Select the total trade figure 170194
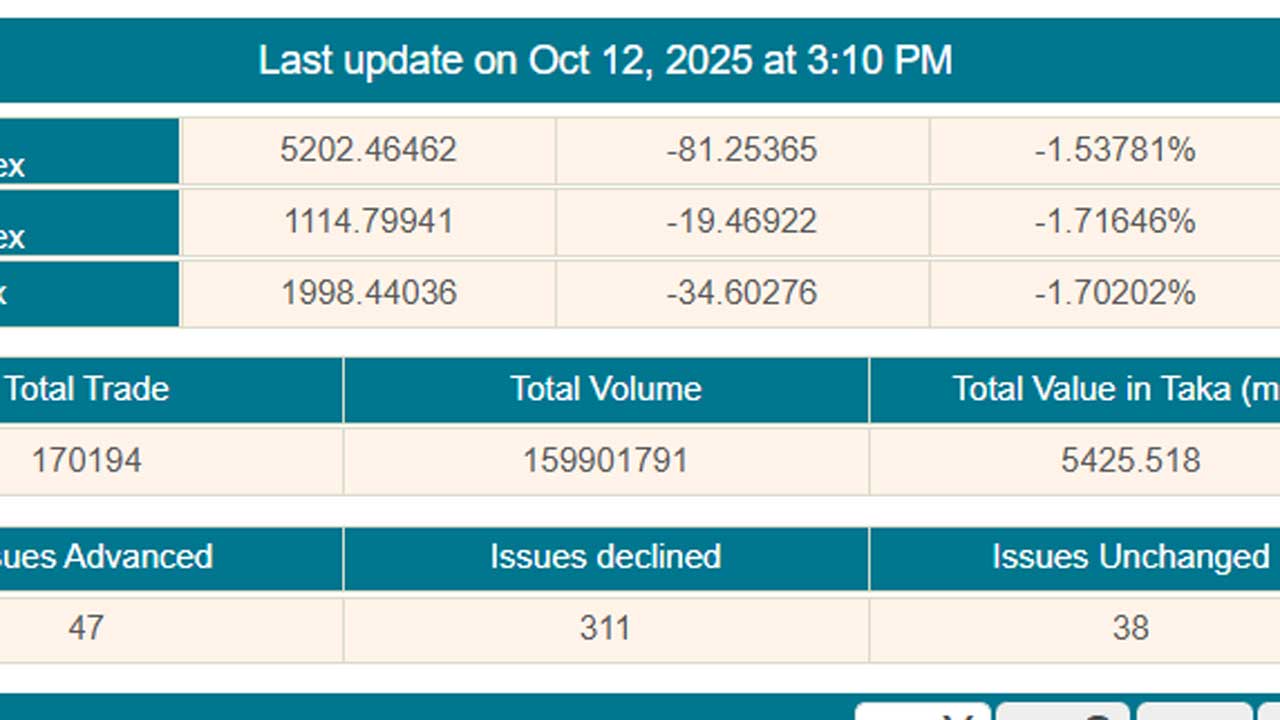Screen dimensions: 1280x720 [x=87, y=461]
